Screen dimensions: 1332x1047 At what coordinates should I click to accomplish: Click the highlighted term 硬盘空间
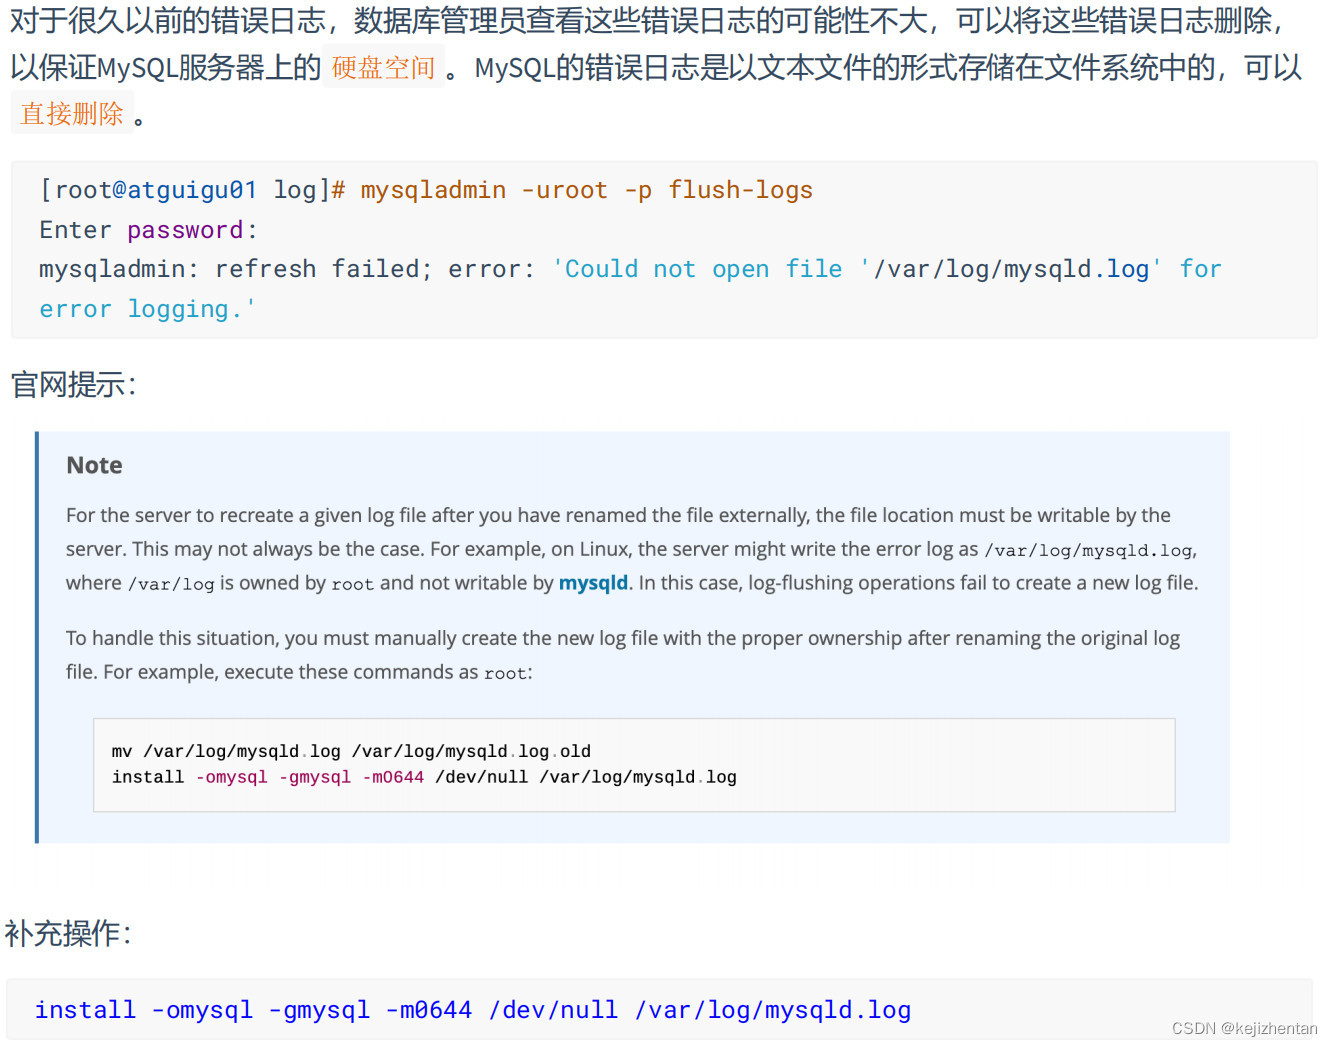click(384, 68)
